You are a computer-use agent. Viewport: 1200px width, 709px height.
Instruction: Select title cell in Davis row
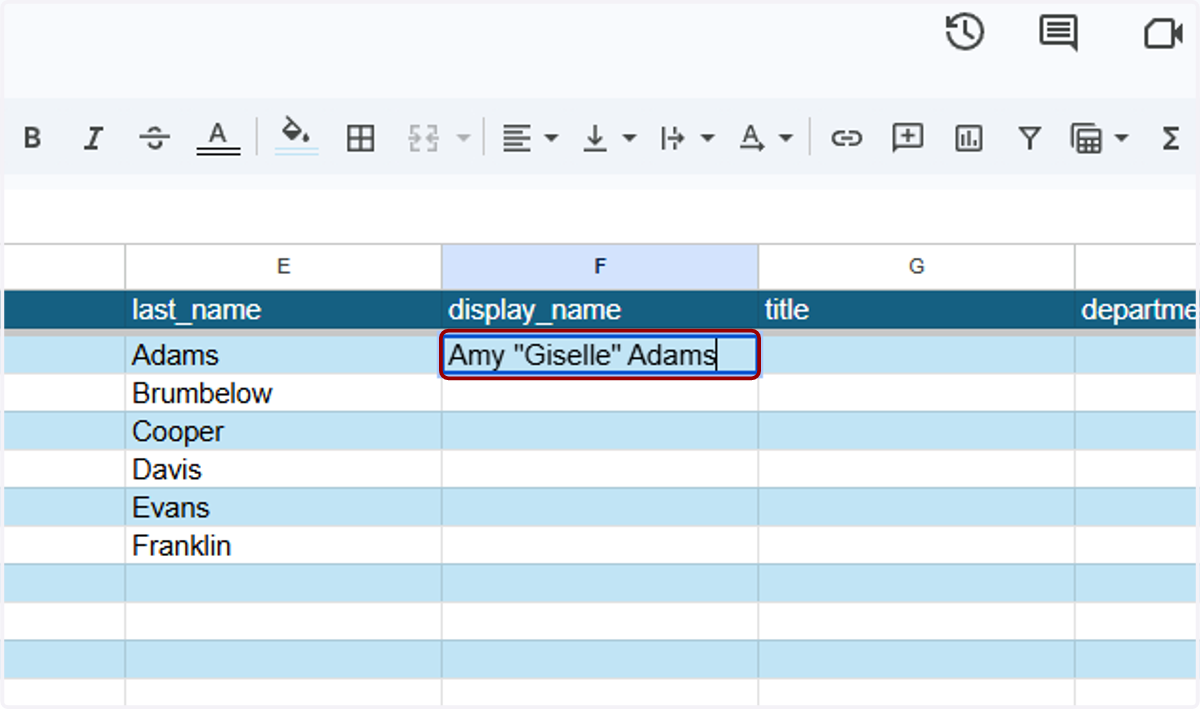pos(916,469)
